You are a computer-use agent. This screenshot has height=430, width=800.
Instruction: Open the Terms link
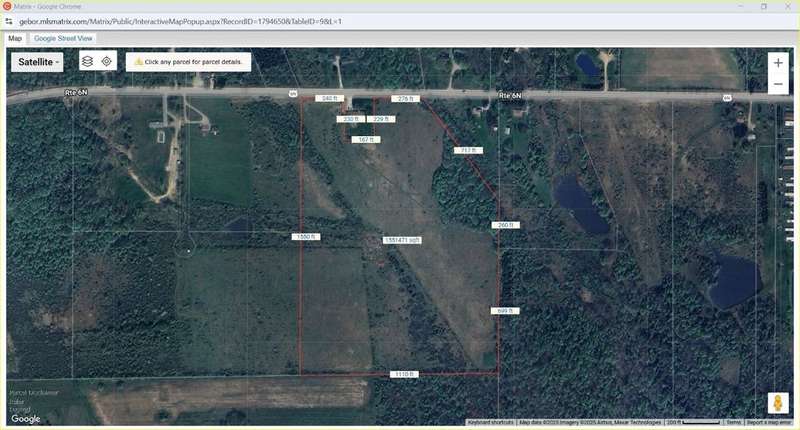(733, 423)
